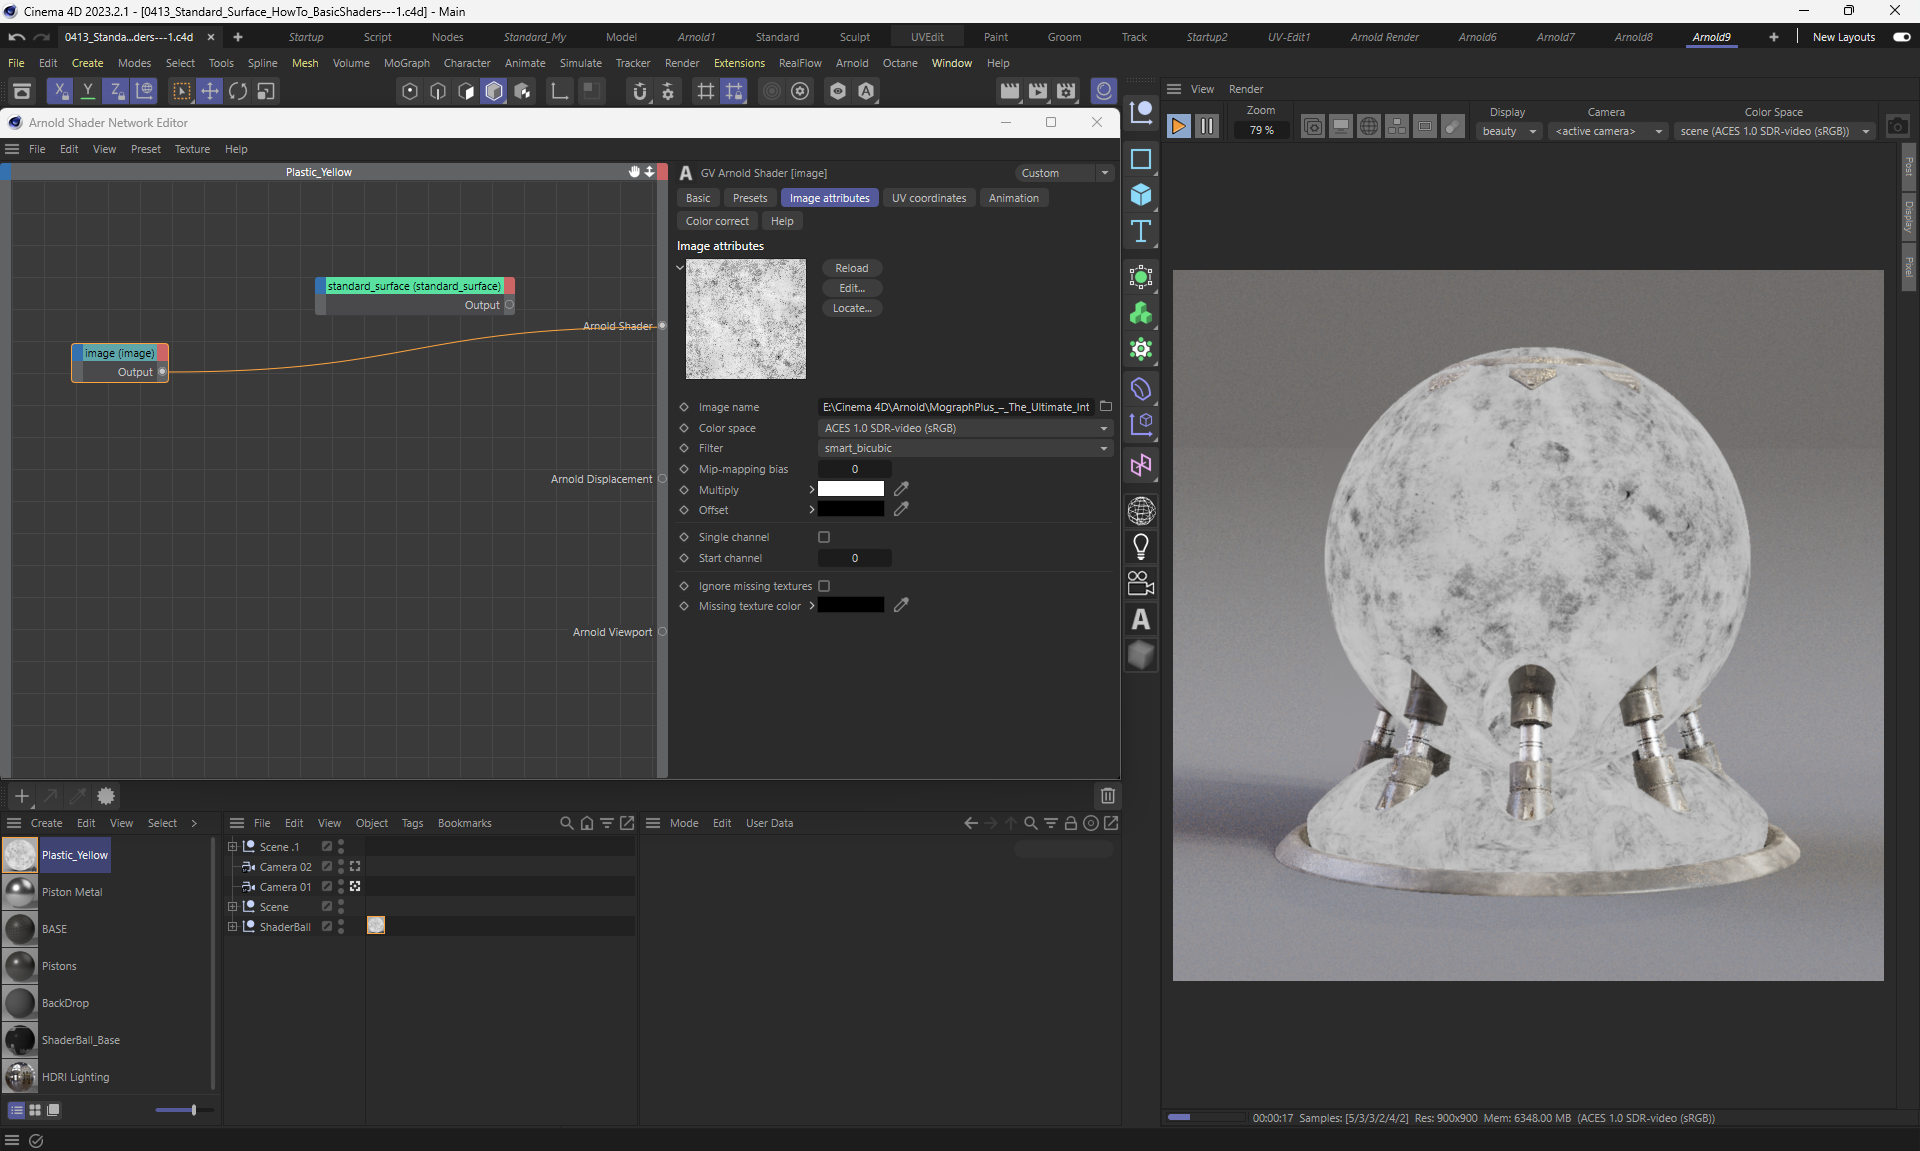Viewport: 1920px width, 1151px height.
Task: Start the Arnold IPR render play button
Action: click(1178, 126)
